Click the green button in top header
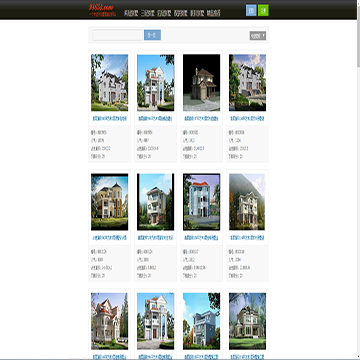This screenshot has height=360, width=360. click(263, 10)
